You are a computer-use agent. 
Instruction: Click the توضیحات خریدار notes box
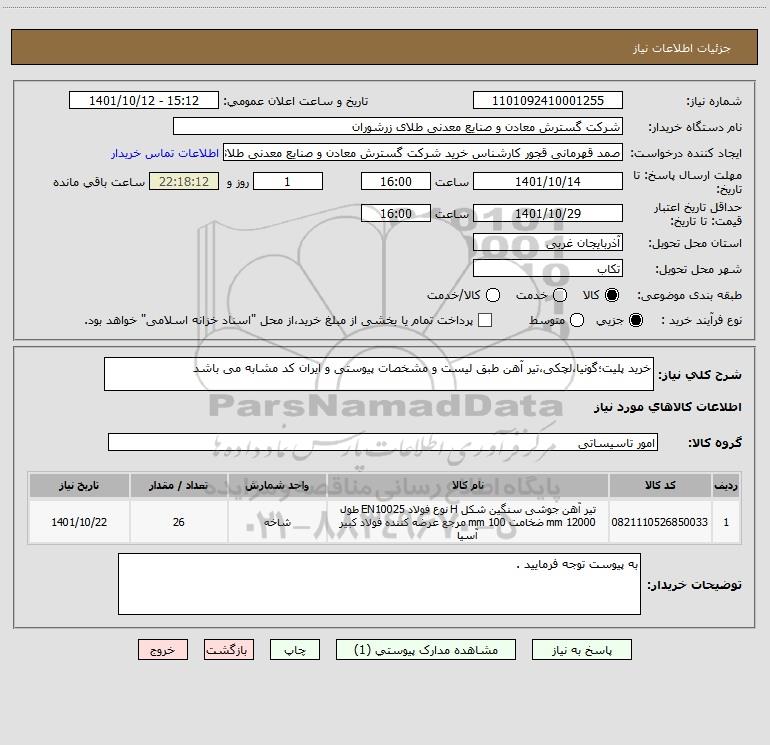coord(379,584)
